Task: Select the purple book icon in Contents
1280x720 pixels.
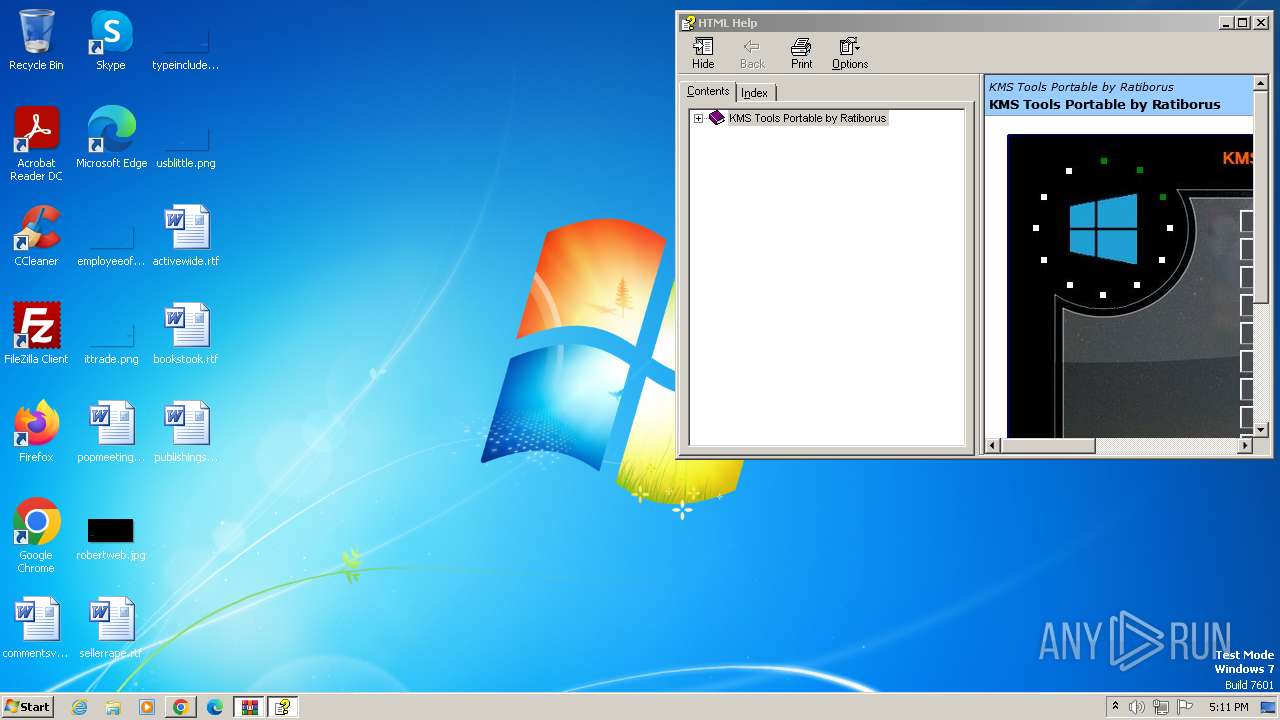Action: (x=716, y=118)
